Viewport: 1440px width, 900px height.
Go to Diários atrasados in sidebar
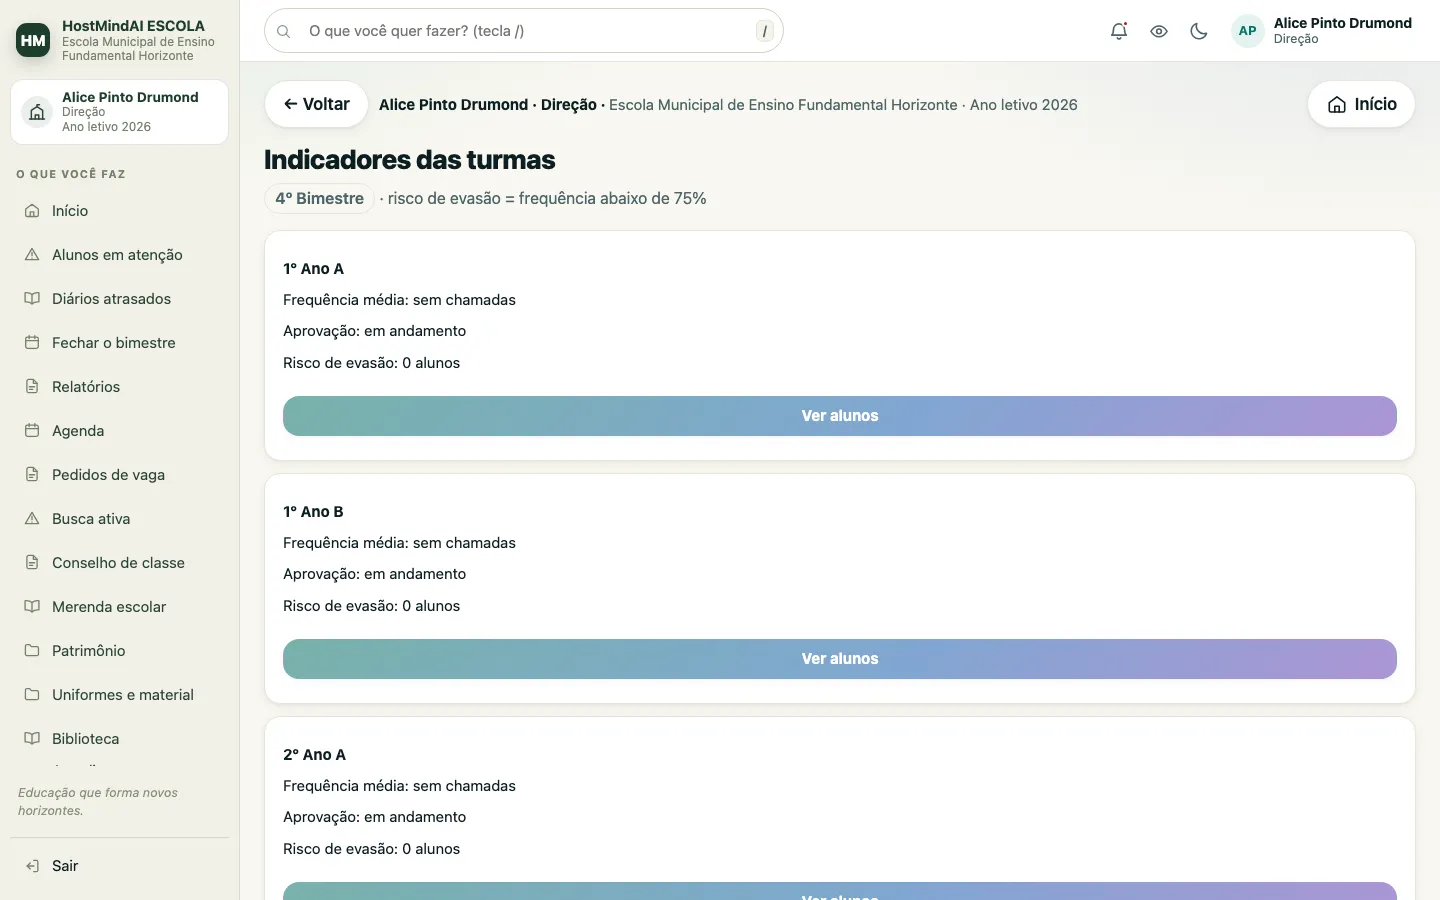[119, 299]
